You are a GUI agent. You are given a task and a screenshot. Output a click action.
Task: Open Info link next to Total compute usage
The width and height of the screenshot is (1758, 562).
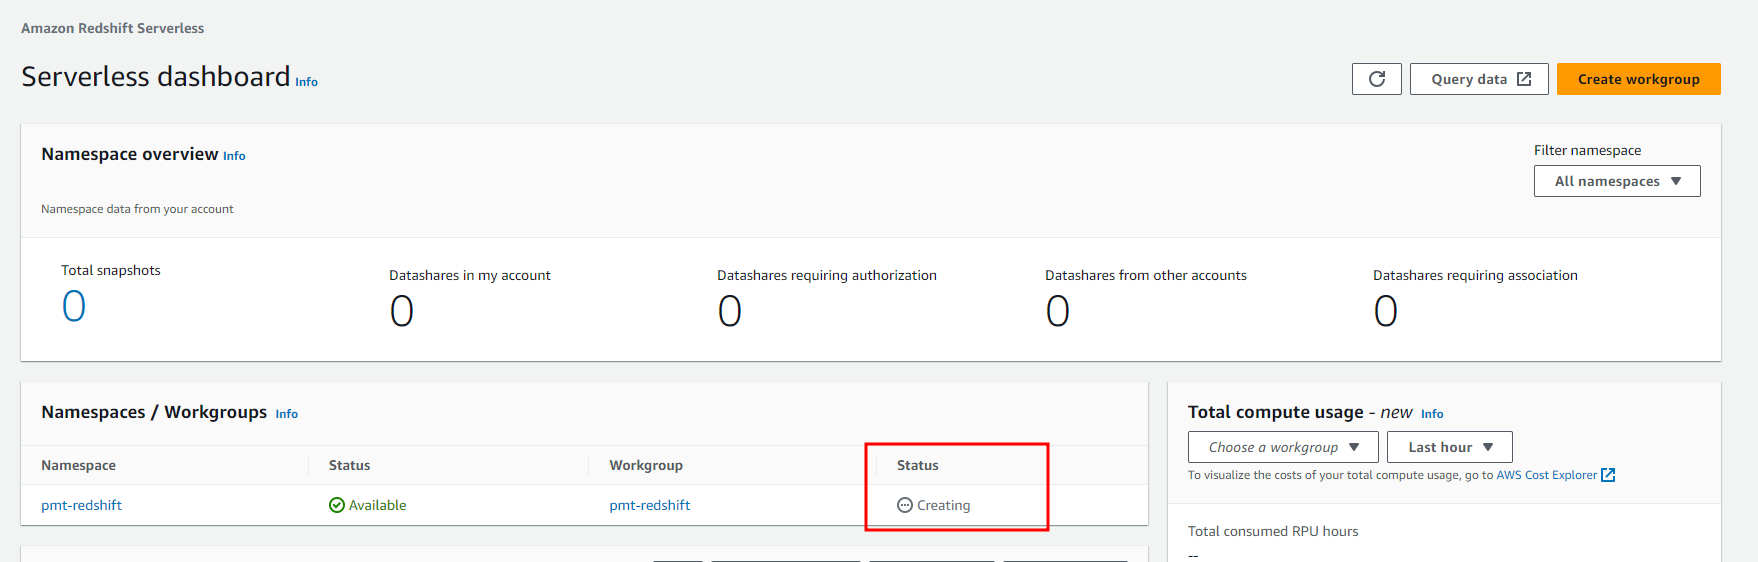coord(1432,414)
